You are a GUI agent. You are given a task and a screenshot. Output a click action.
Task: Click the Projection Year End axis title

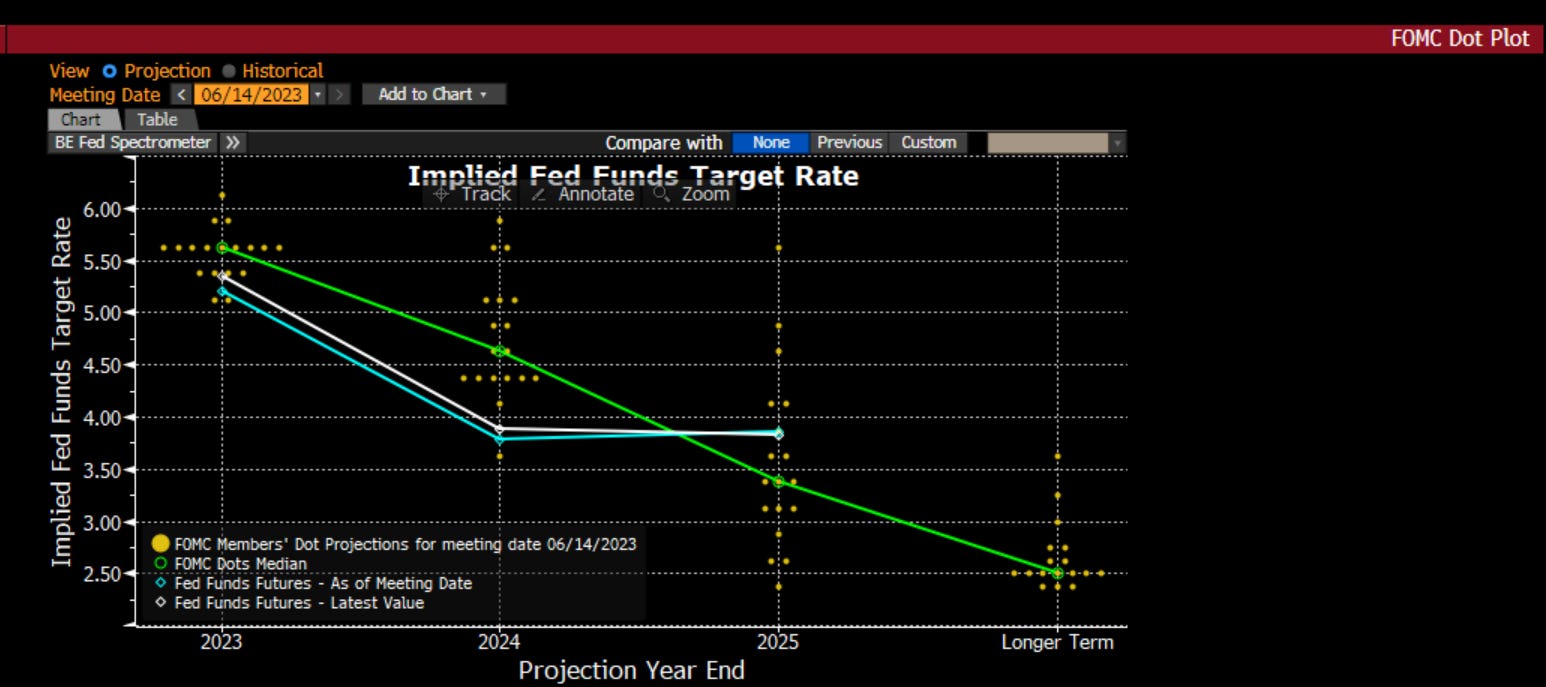631,670
